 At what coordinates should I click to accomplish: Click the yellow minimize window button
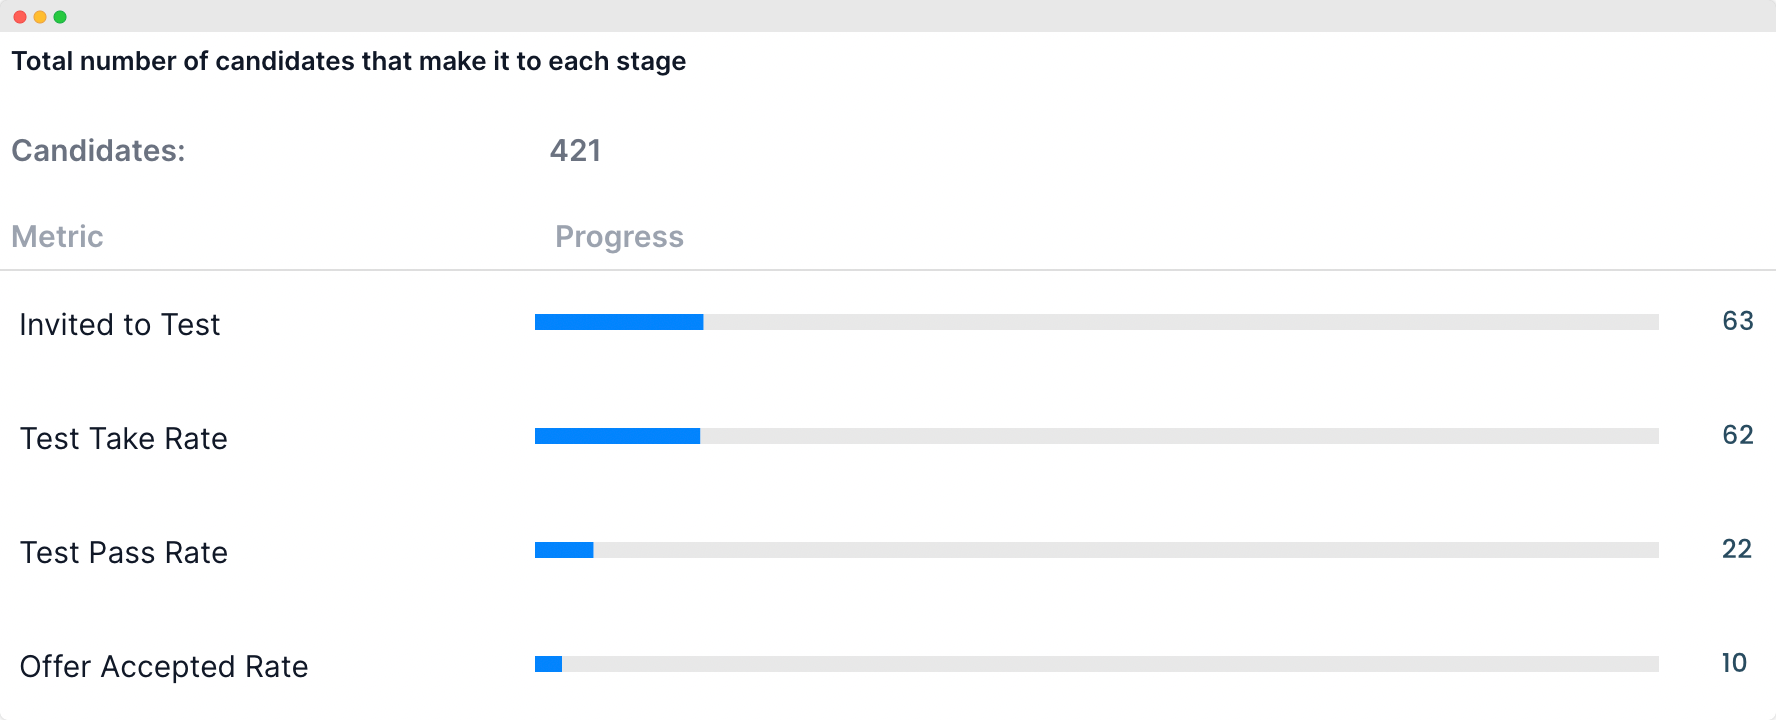coord(40,17)
